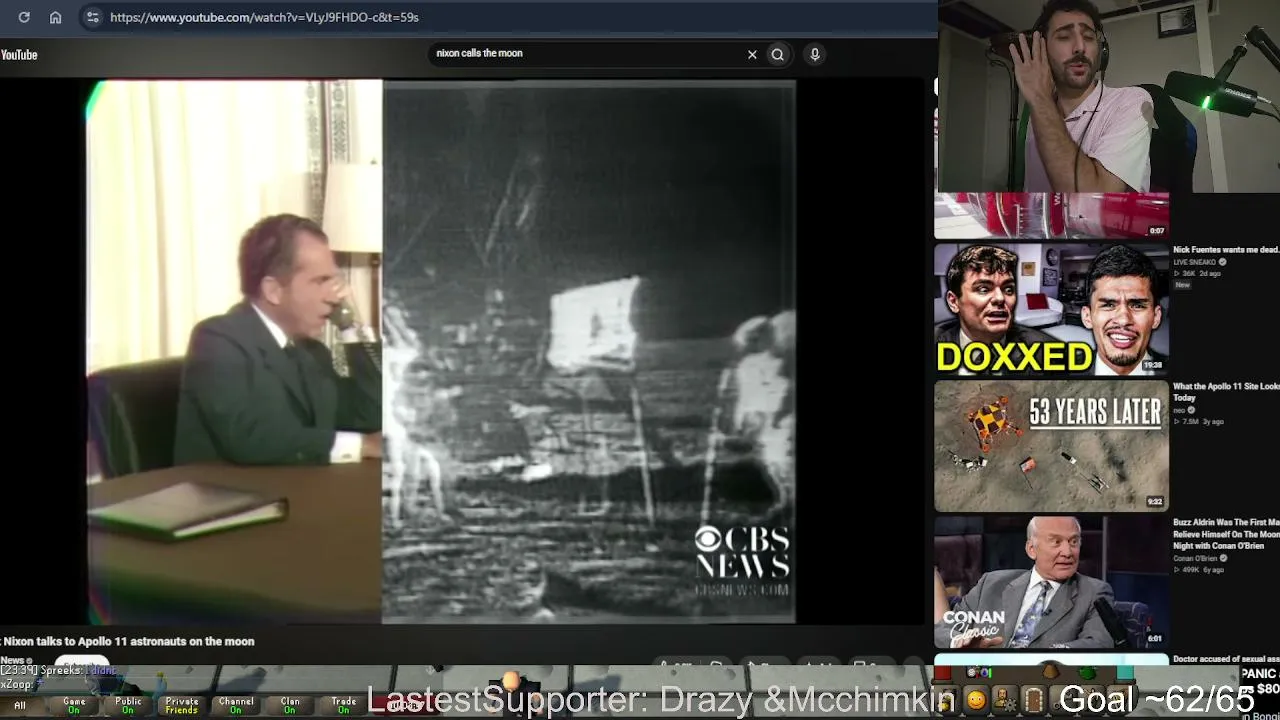Open the red thumbnail marked 0:07
Screen dimensions: 1280x720
1051,215
